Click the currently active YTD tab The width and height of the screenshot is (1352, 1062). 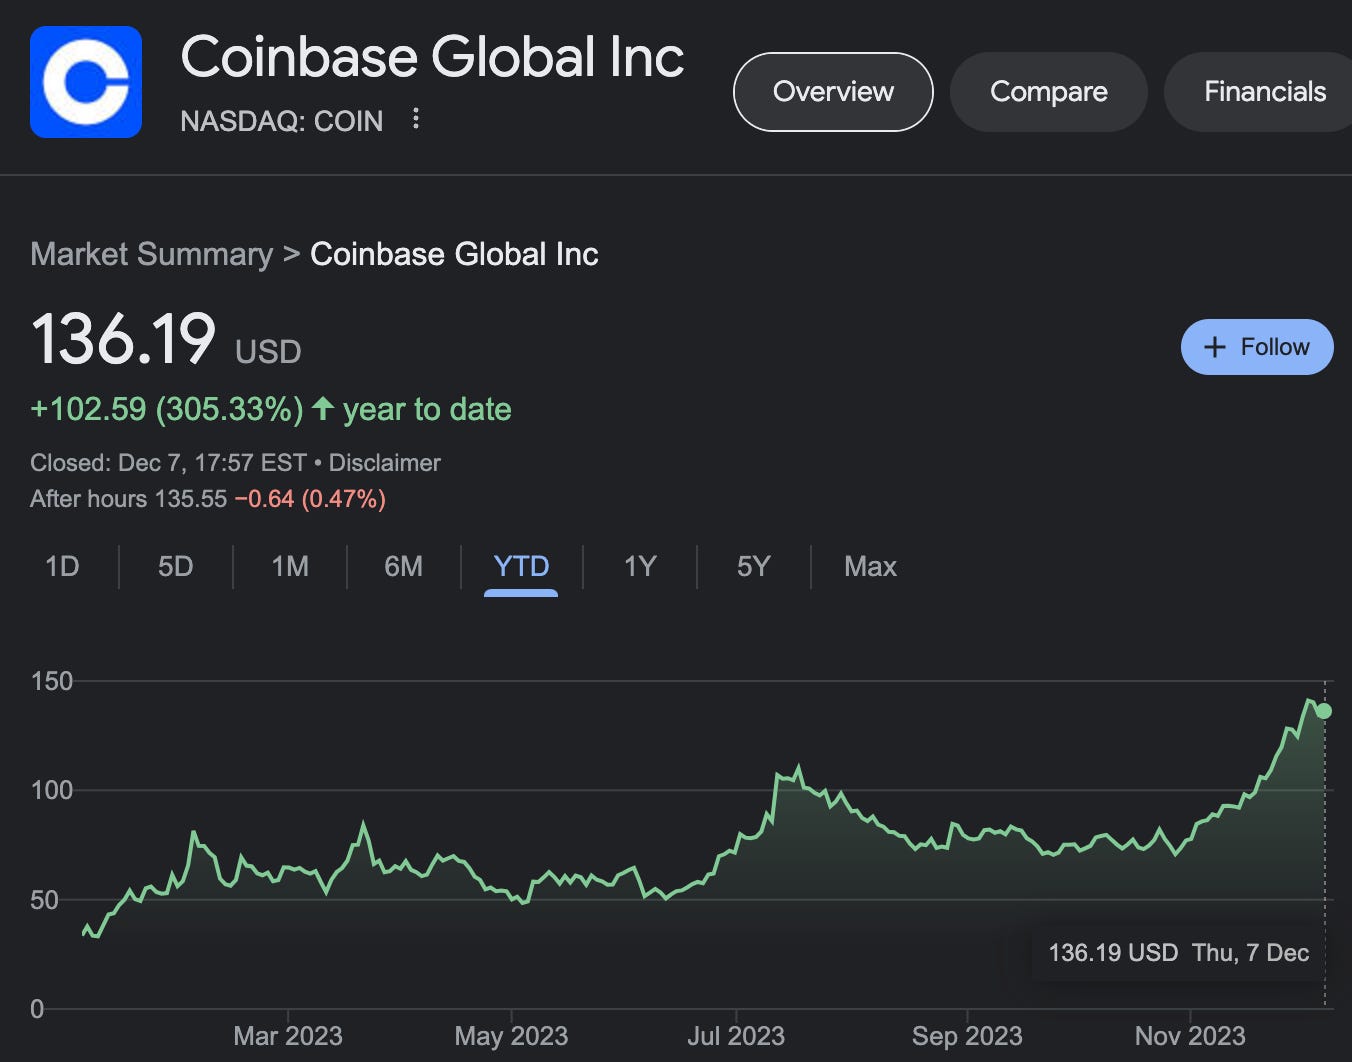520,566
